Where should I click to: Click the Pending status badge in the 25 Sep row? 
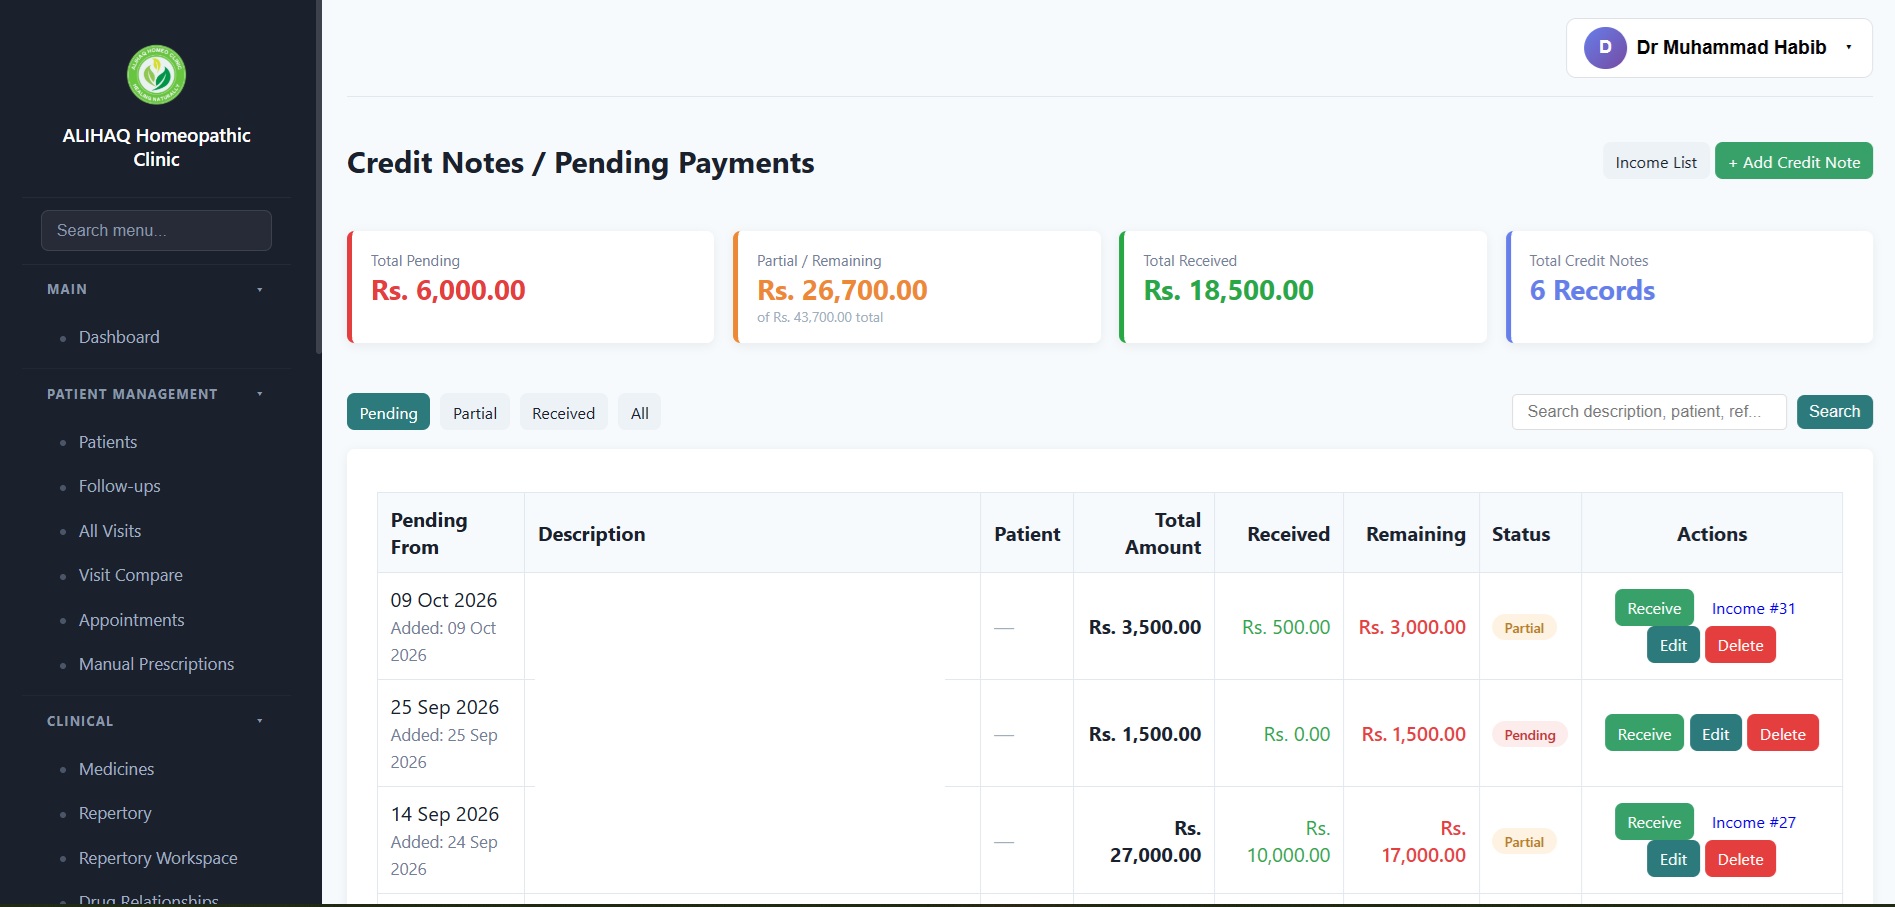coord(1529,735)
